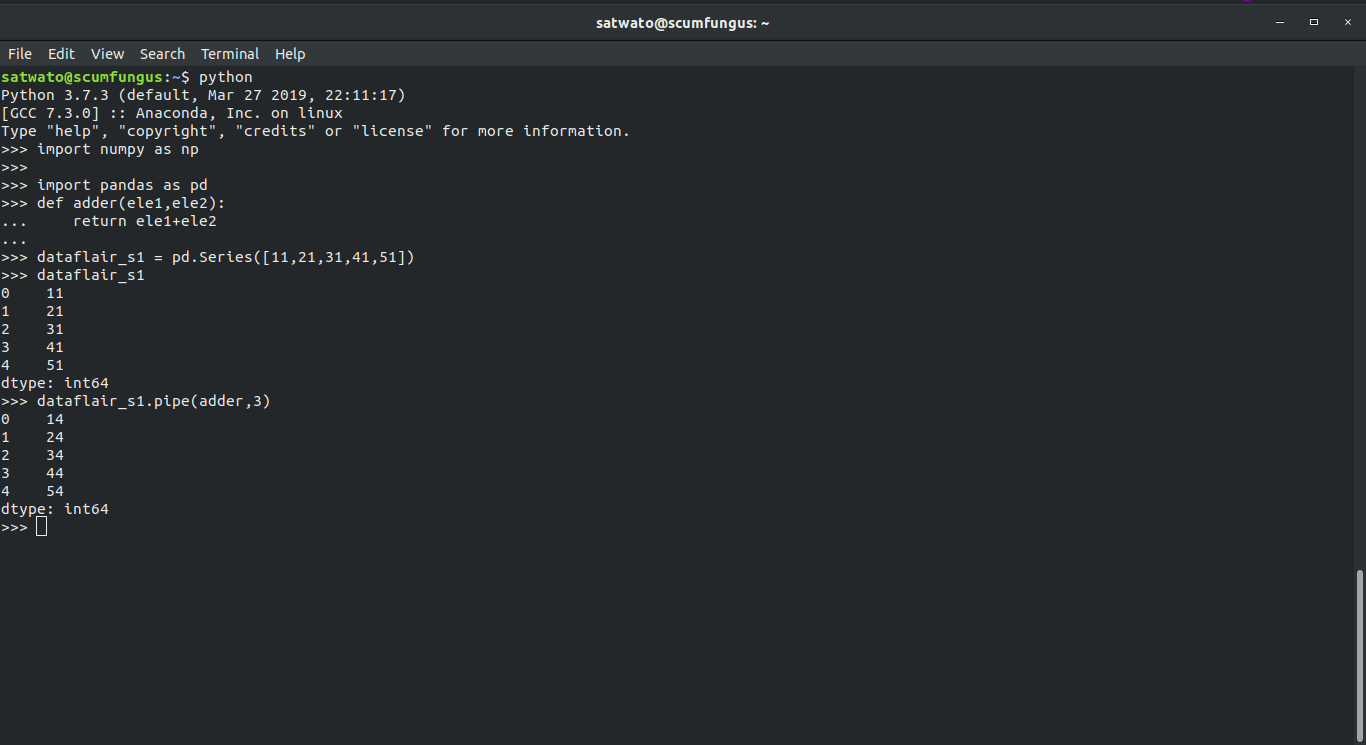This screenshot has height=745, width=1366.
Task: Open the View menu
Action: point(107,53)
